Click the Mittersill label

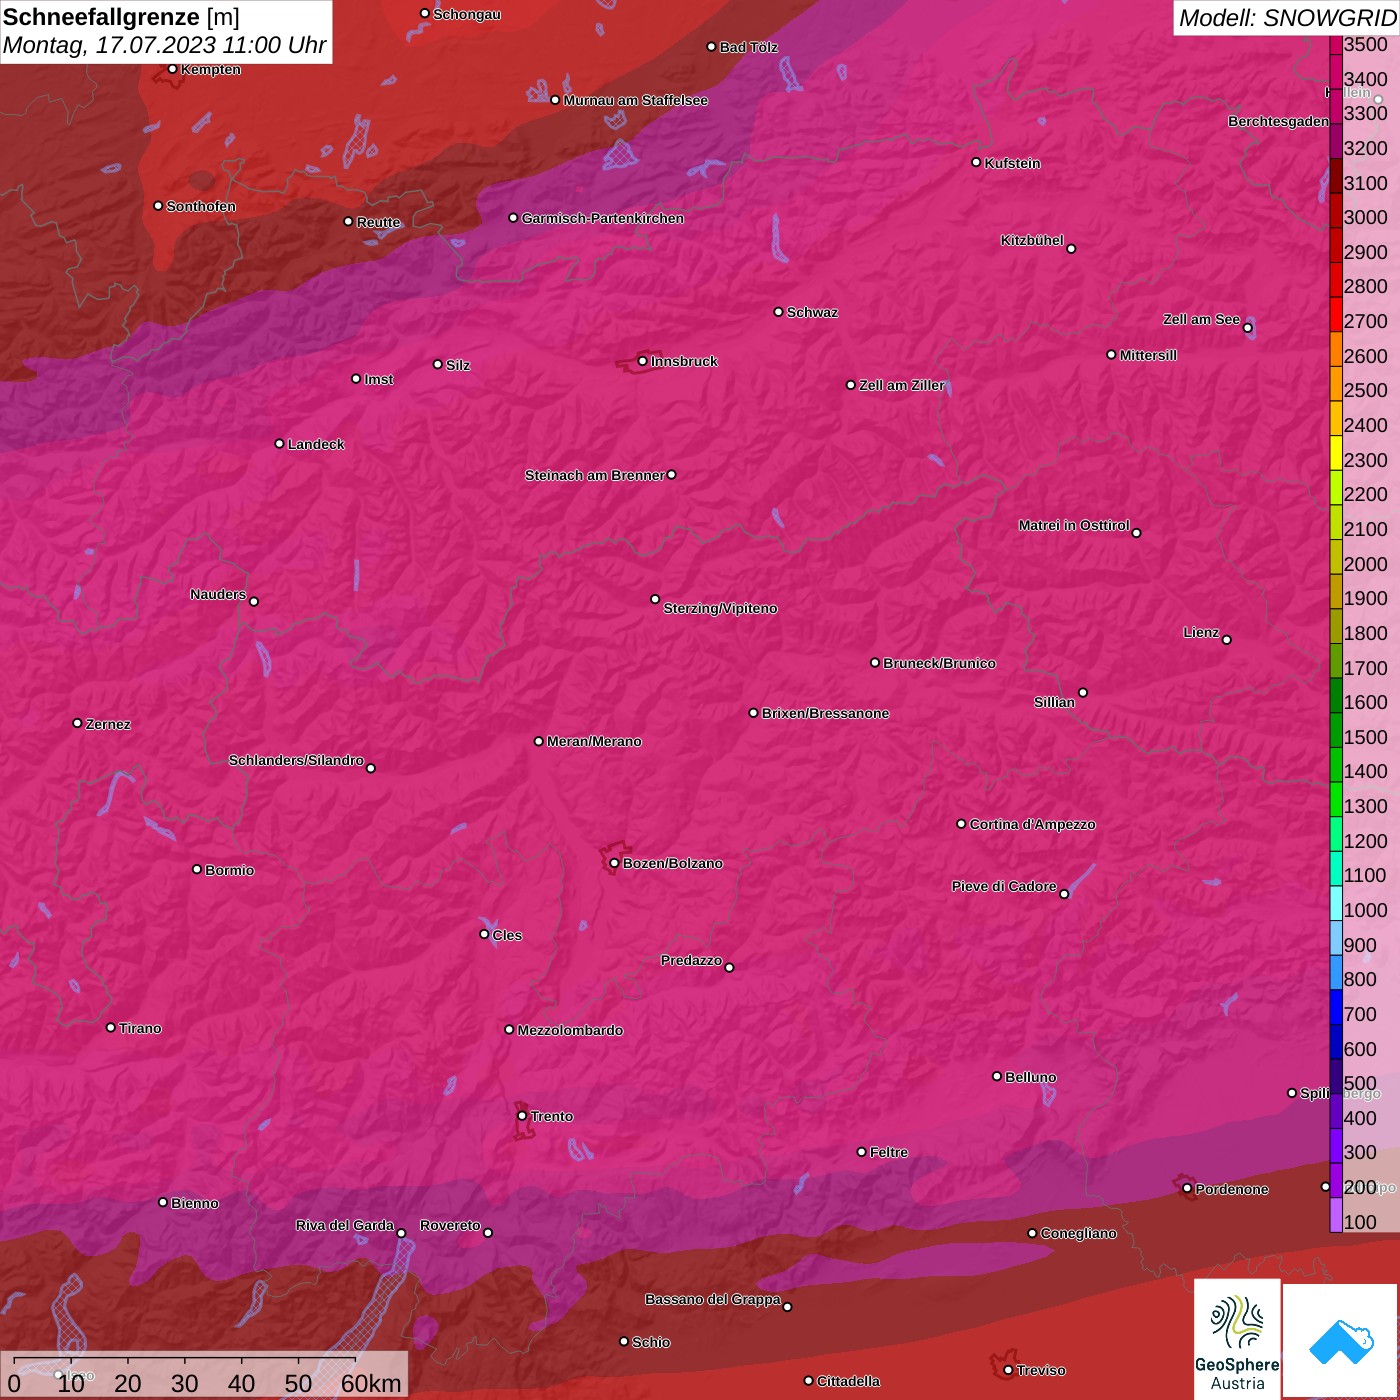1148,355
